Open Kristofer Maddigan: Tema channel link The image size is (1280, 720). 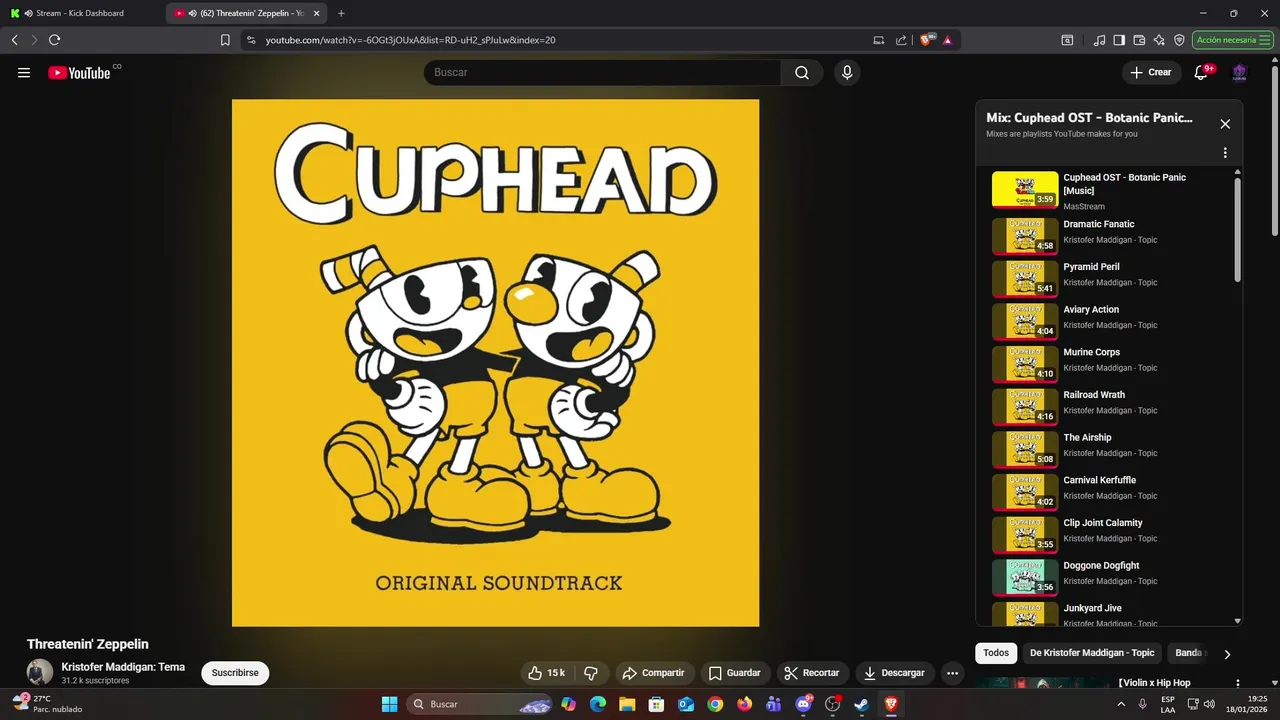click(123, 667)
